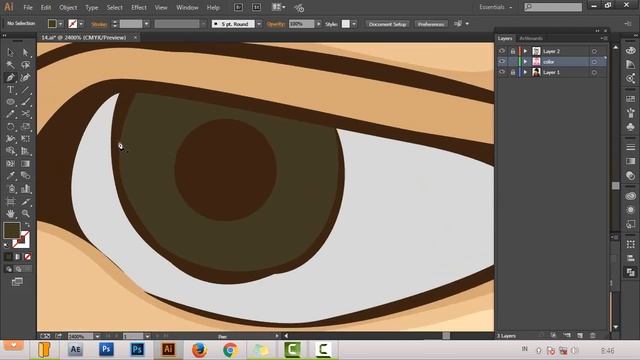This screenshot has height=360, width=640.
Task: Expand the color layer contents
Action: click(x=526, y=62)
